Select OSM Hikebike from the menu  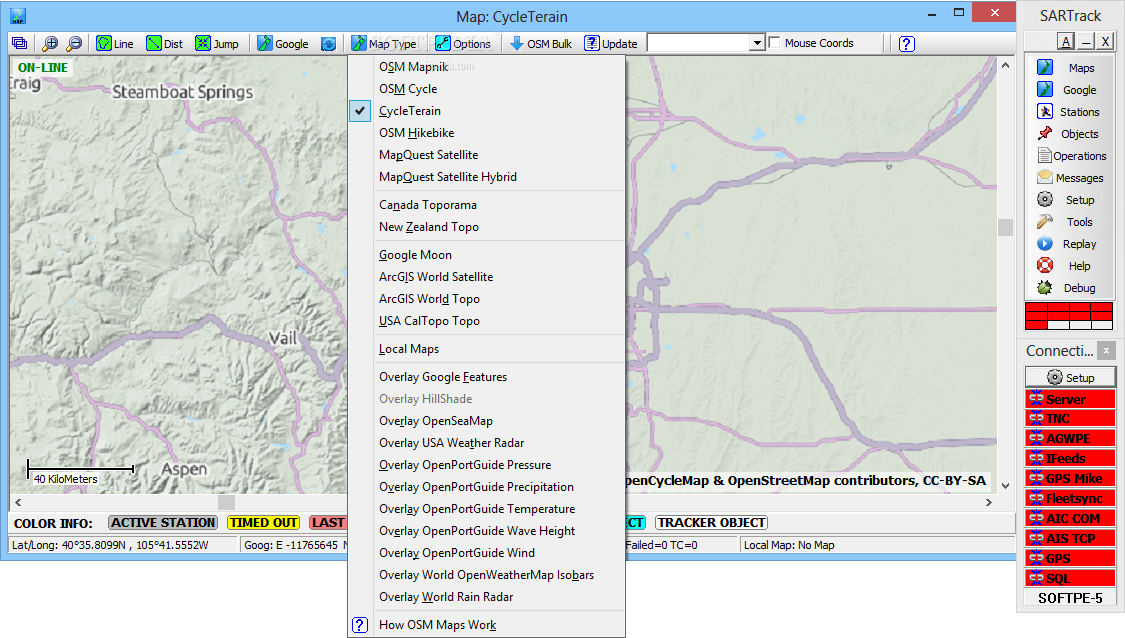coord(417,133)
